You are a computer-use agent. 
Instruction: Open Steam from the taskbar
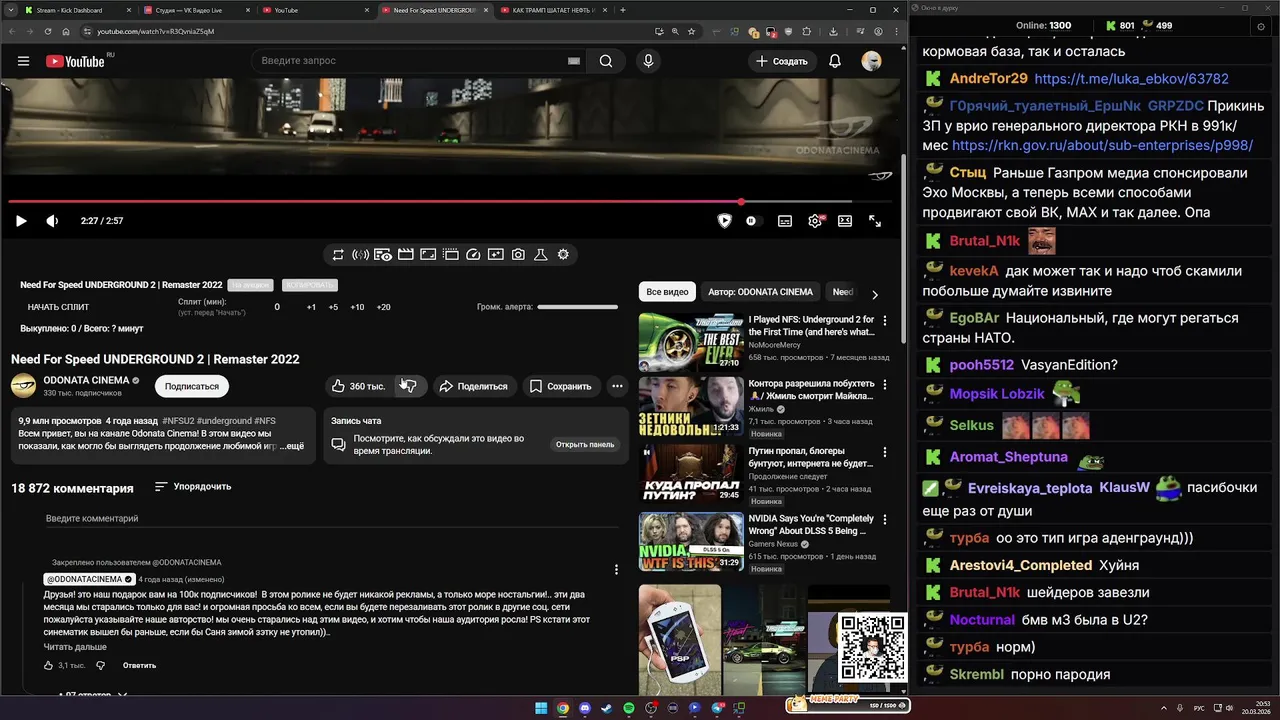point(607,708)
